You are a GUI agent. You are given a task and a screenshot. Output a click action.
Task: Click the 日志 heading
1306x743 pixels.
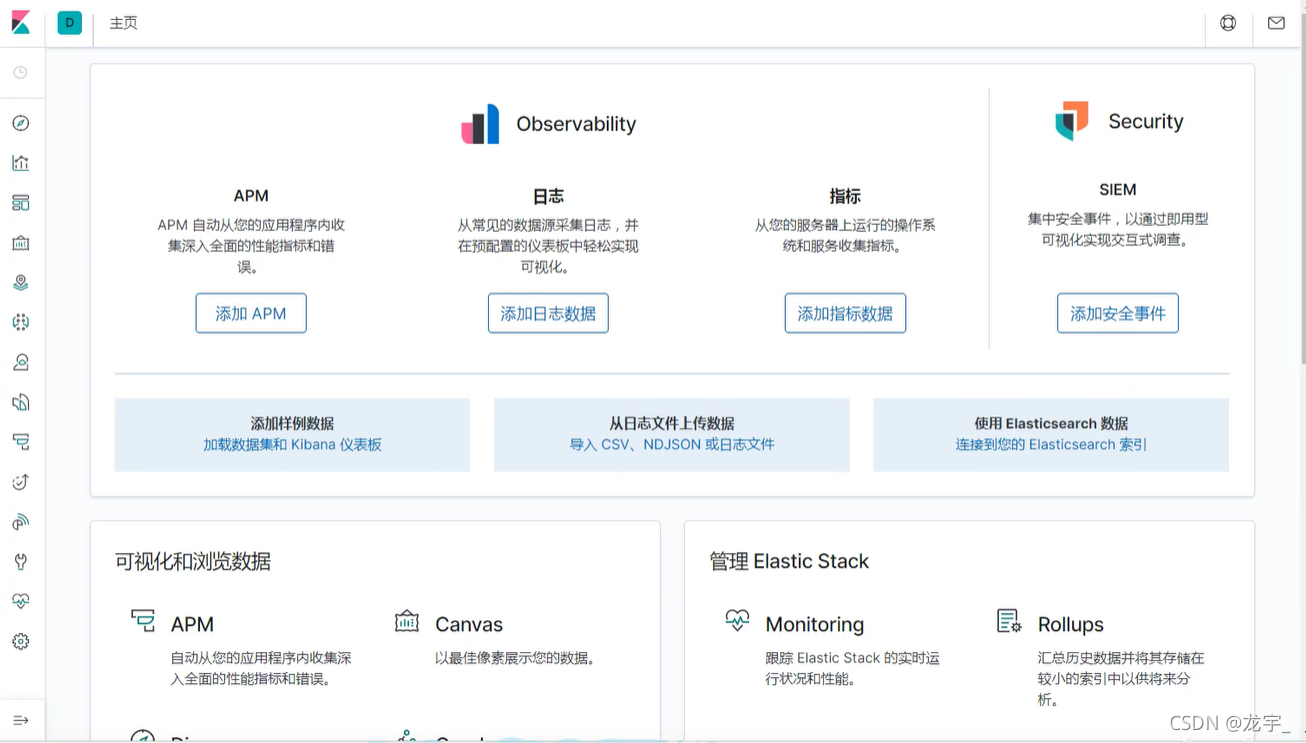(x=548, y=196)
